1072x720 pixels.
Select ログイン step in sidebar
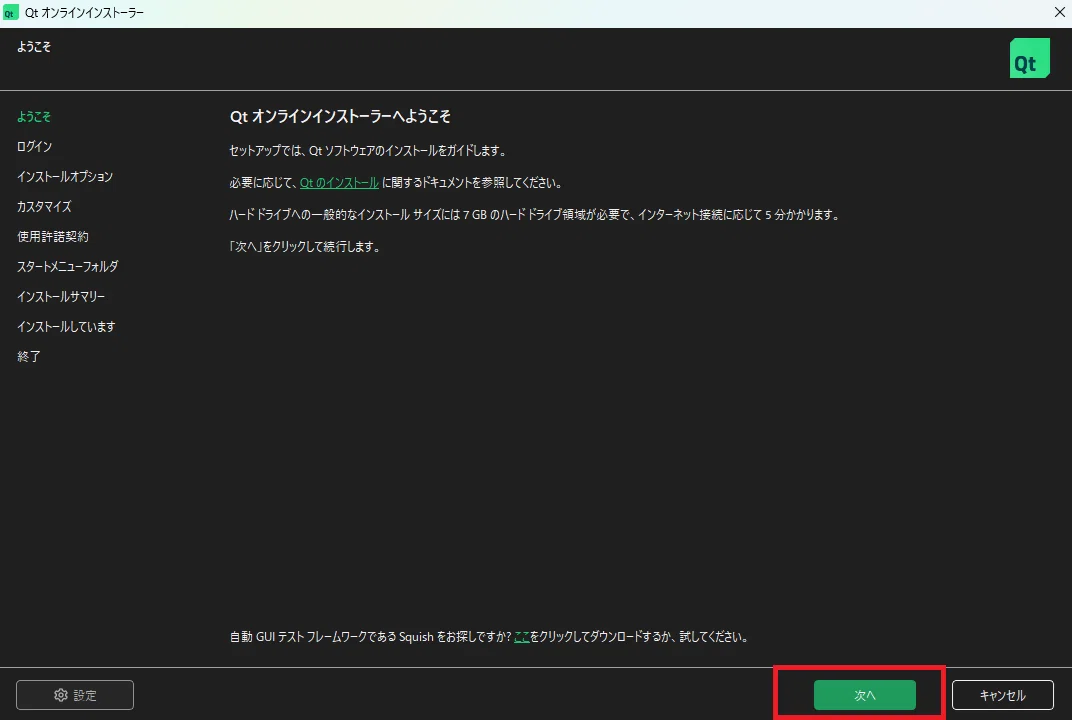(34, 146)
